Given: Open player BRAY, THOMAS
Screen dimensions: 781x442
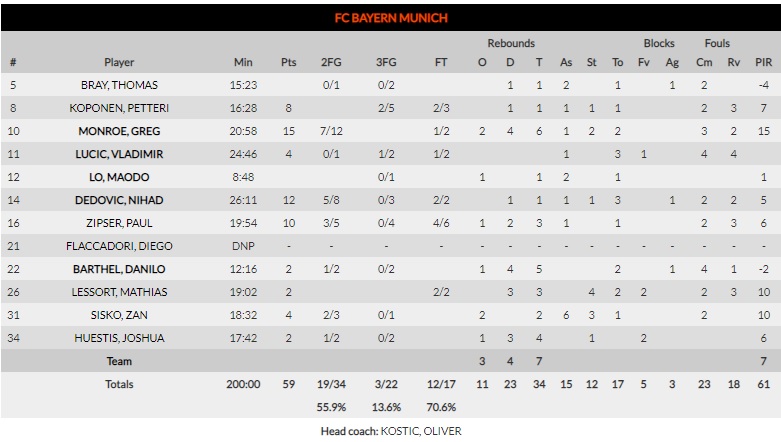Looking at the screenshot, I should pos(119,85).
